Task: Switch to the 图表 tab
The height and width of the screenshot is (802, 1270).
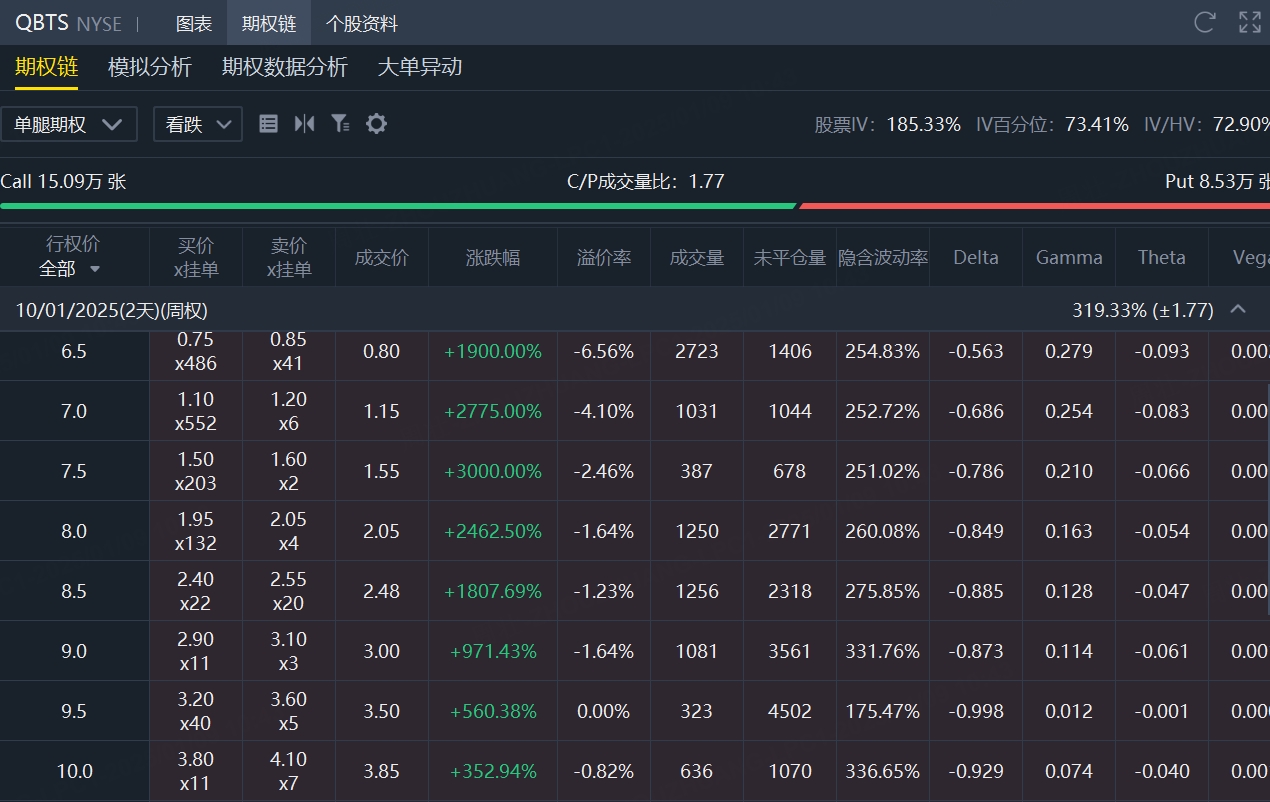Action: [x=194, y=23]
